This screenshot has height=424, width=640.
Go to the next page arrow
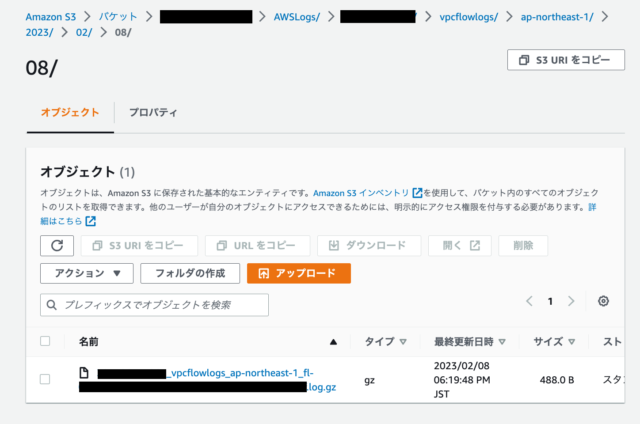point(571,301)
